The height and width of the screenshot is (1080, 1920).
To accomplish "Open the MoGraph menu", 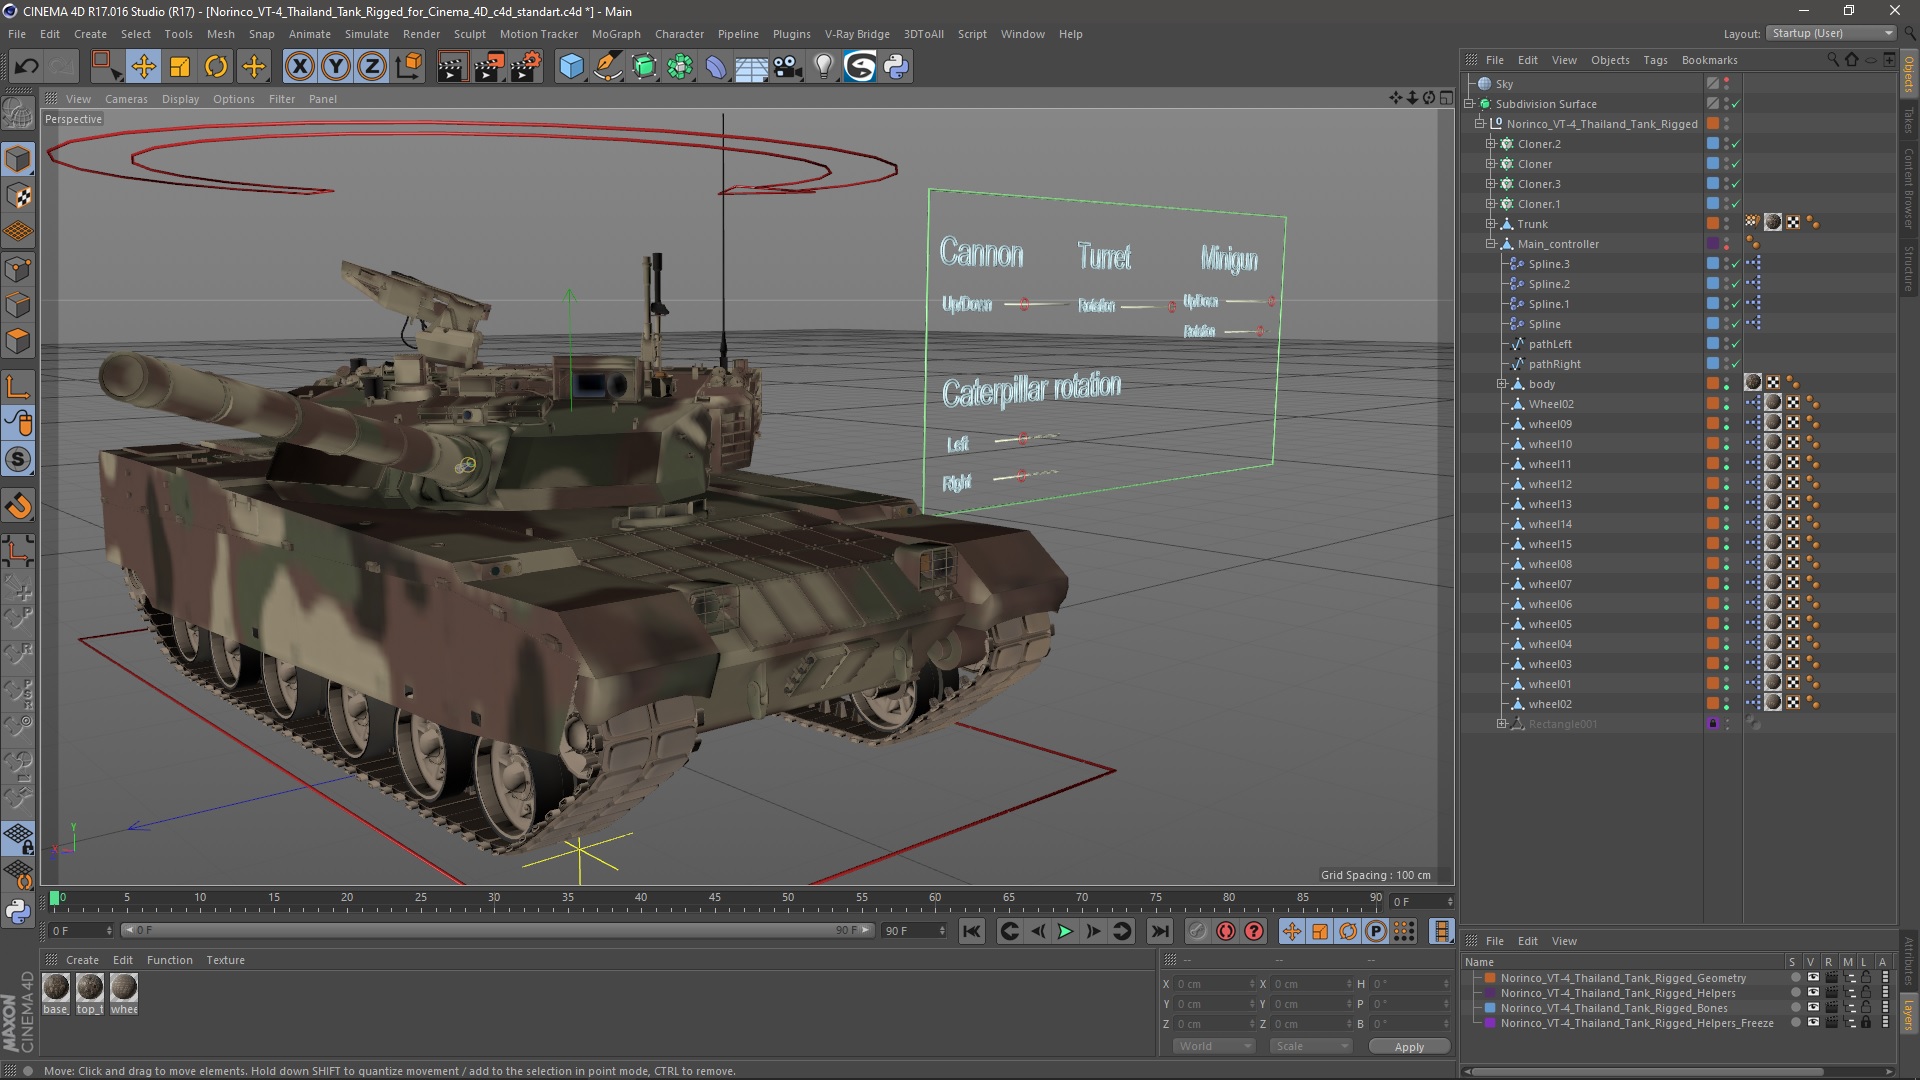I will [x=616, y=34].
